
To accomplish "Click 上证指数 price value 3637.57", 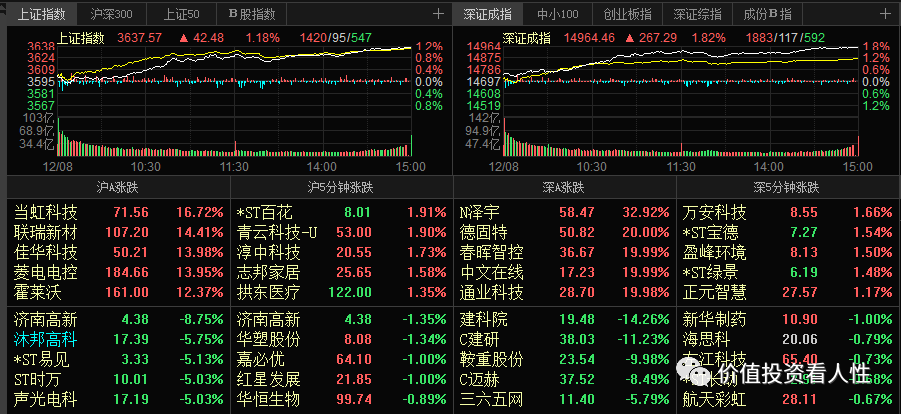I will [x=140, y=39].
